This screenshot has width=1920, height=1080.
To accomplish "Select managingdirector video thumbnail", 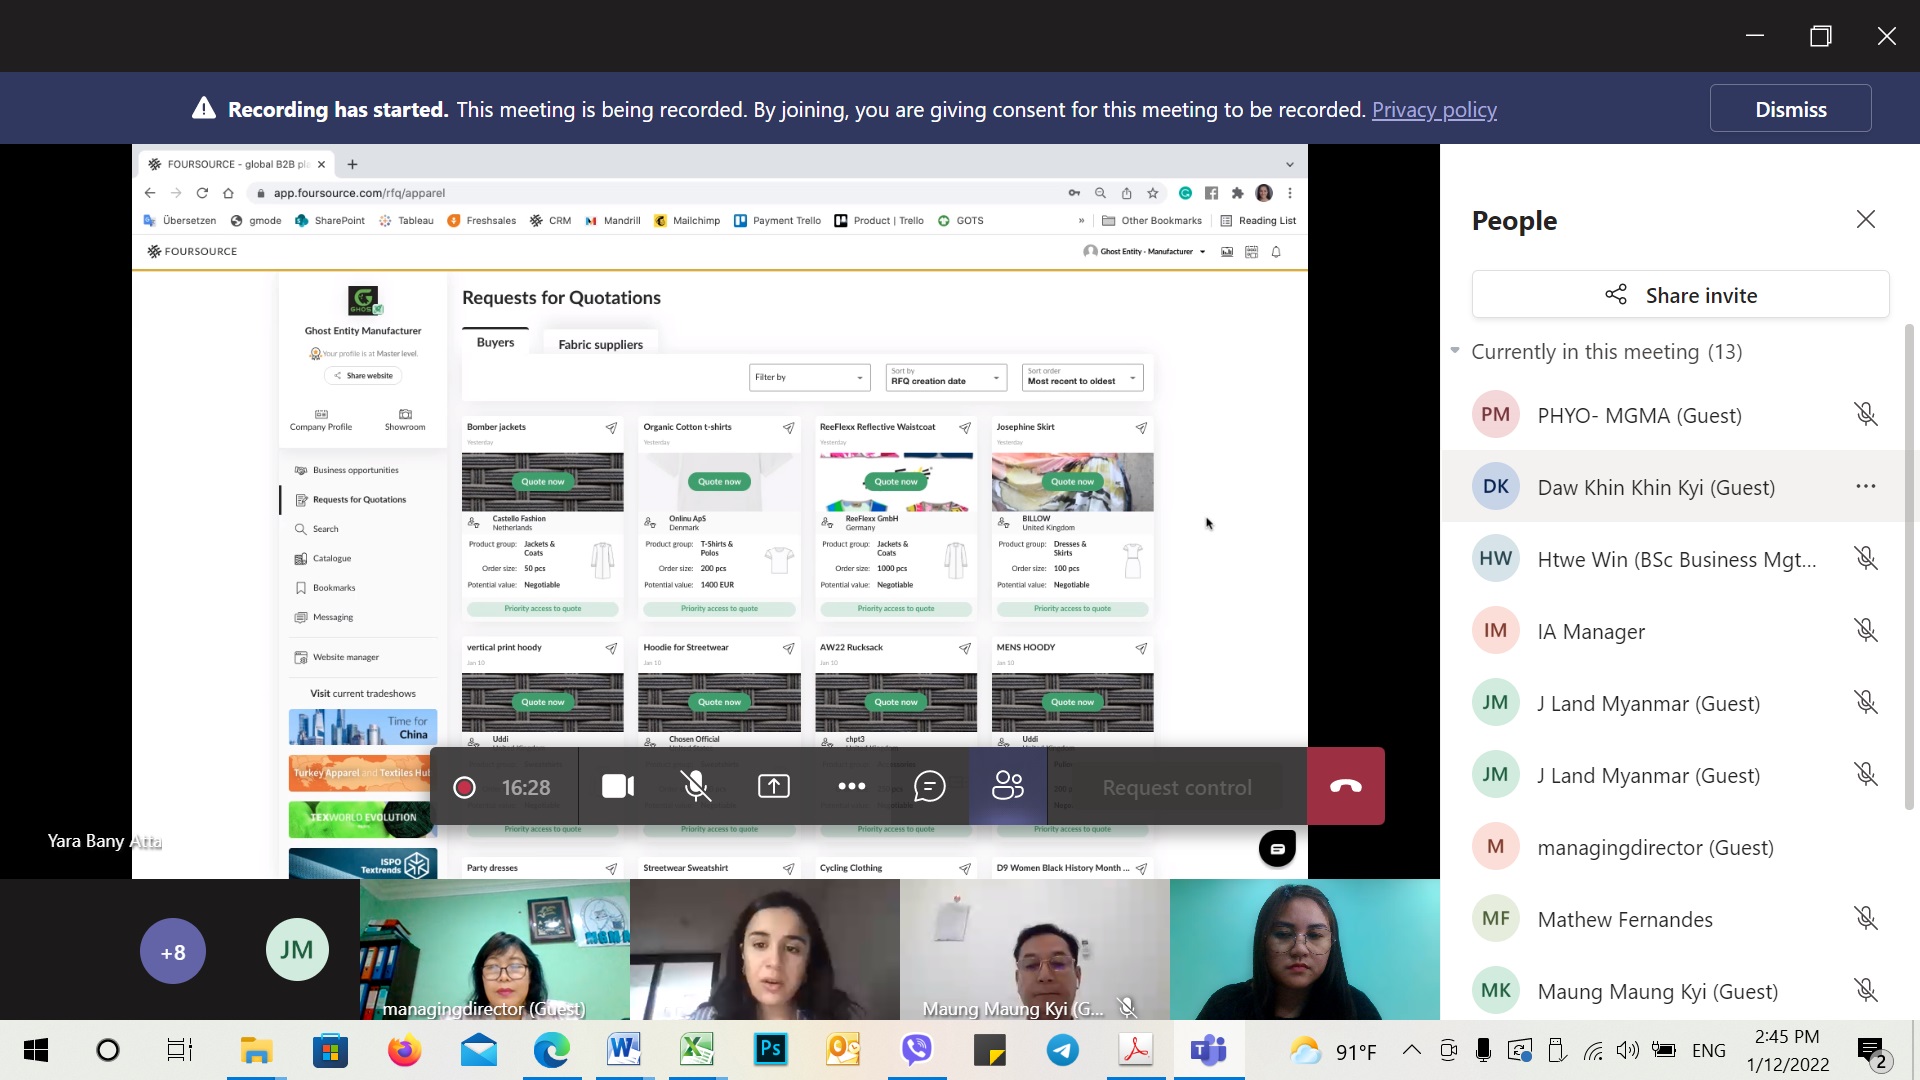I will click(x=495, y=950).
